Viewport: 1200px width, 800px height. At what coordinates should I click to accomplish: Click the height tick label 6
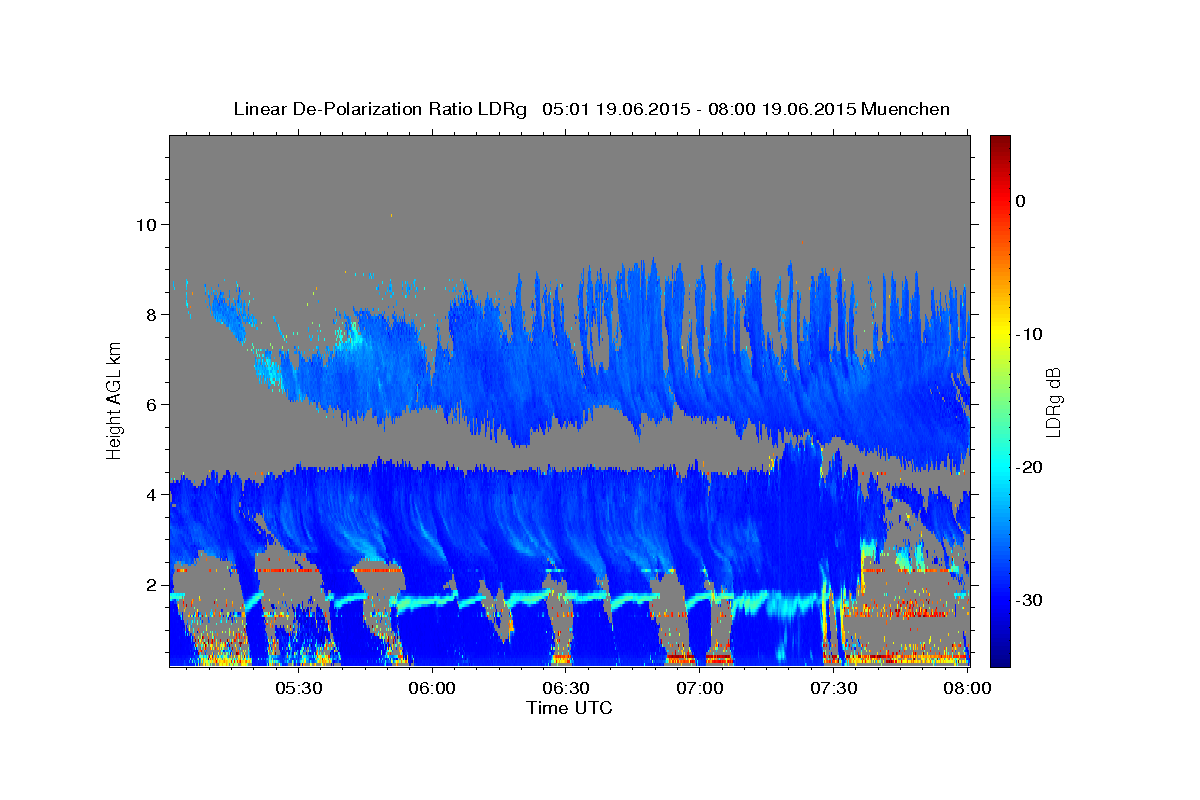click(153, 404)
